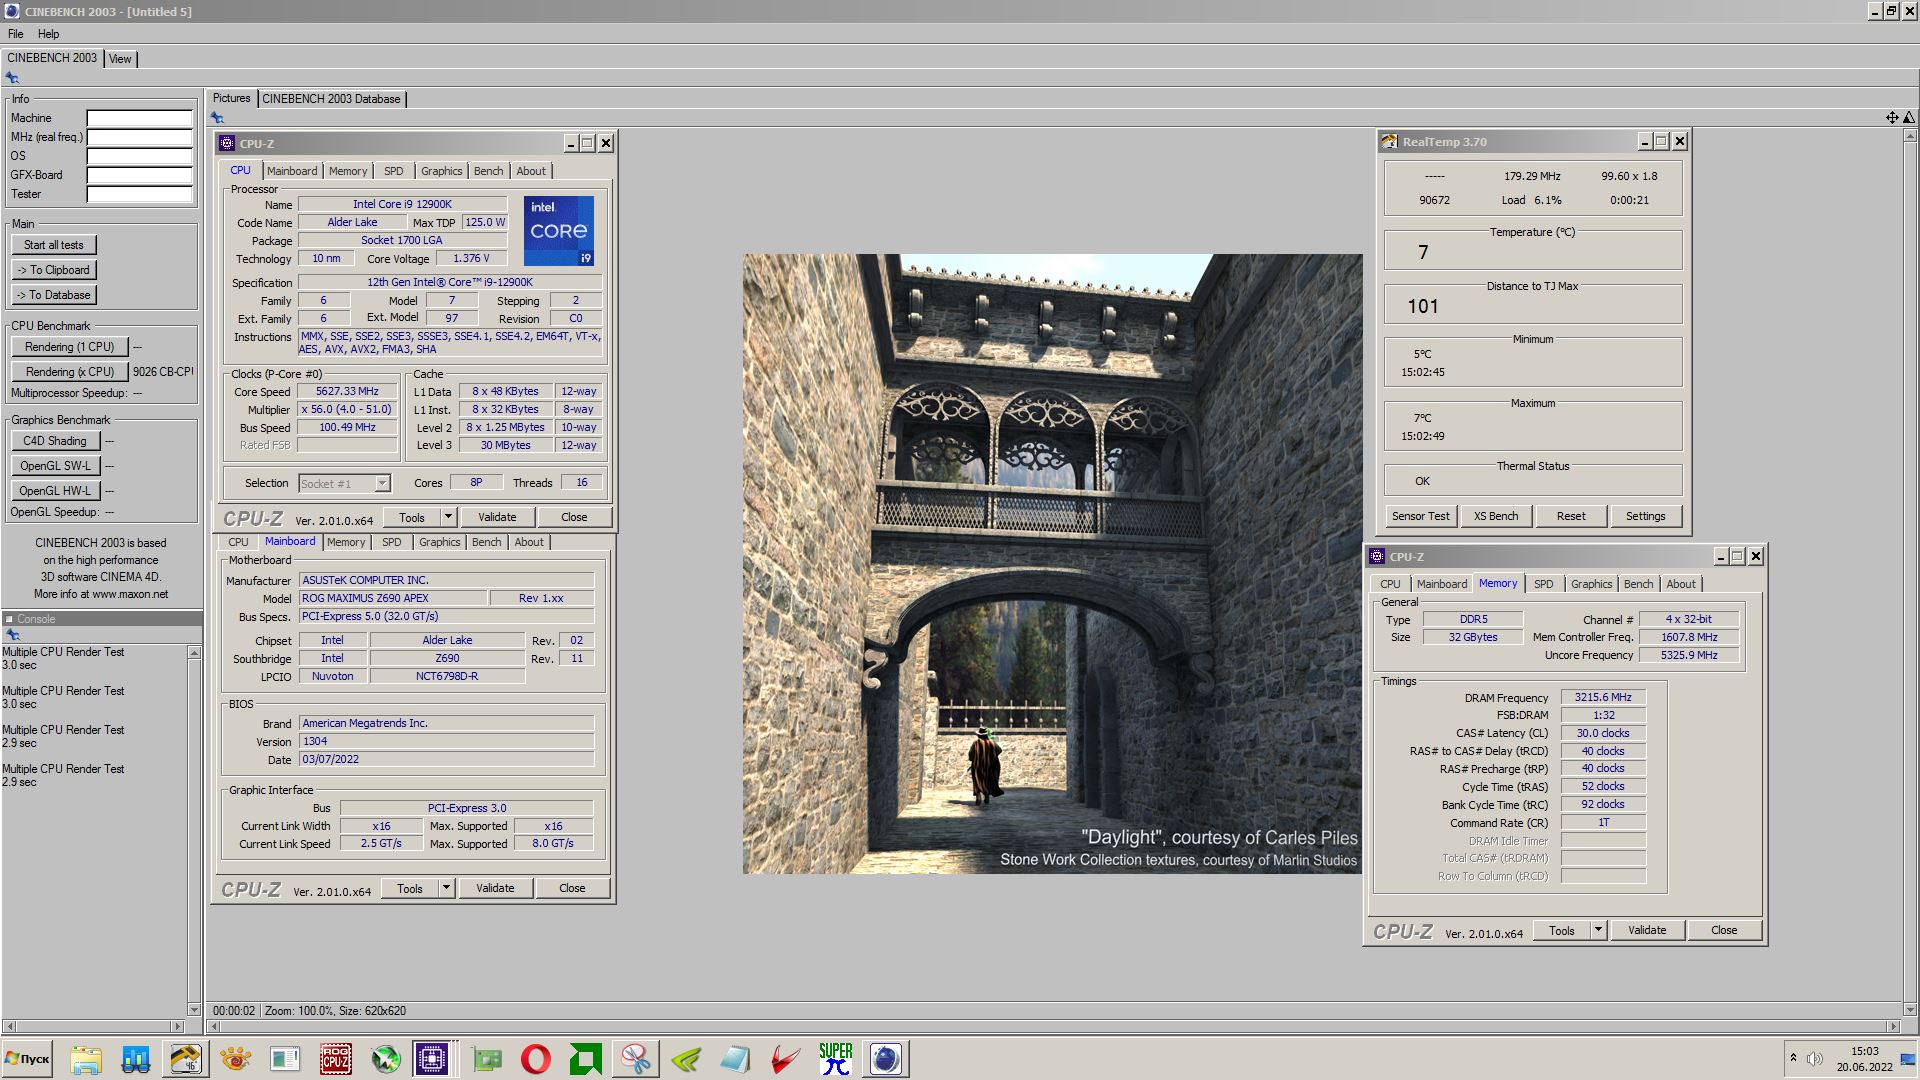Screen dimensions: 1920x1080
Task: Click the rendered Daylight picture
Action: pos(1052,564)
